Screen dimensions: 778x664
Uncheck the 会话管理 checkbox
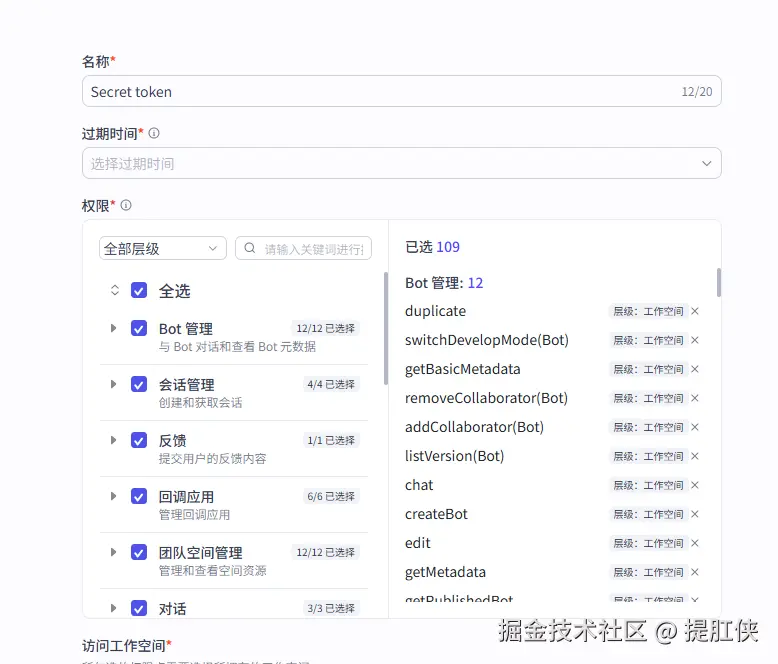click(x=139, y=384)
